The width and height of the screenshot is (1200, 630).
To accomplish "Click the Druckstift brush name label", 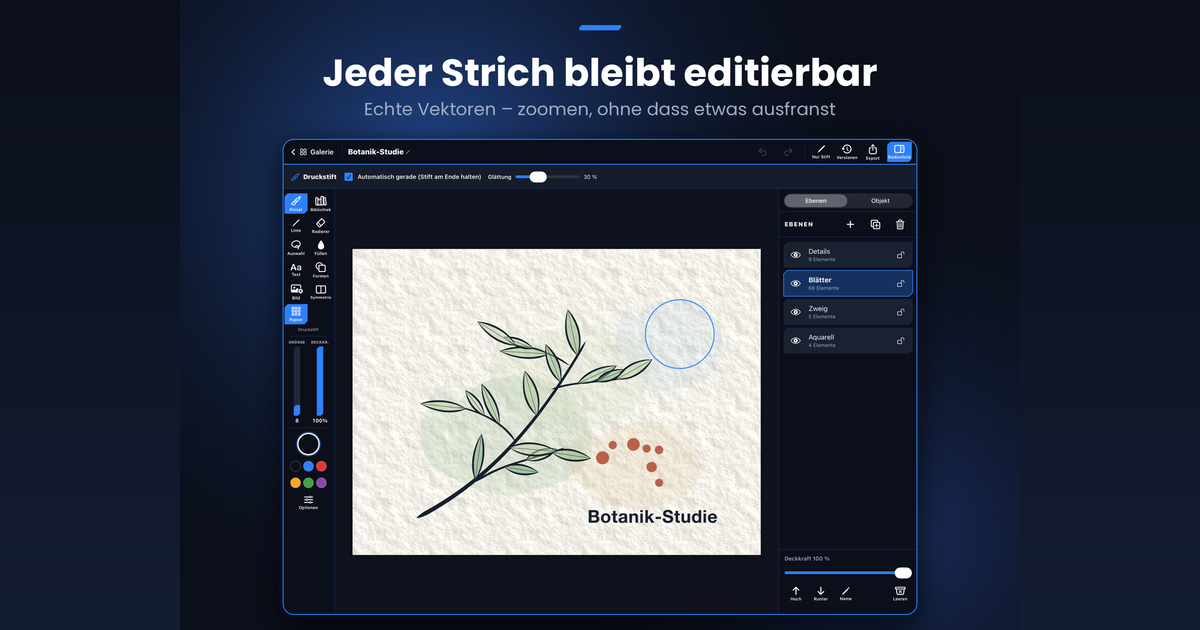I will click(318, 177).
